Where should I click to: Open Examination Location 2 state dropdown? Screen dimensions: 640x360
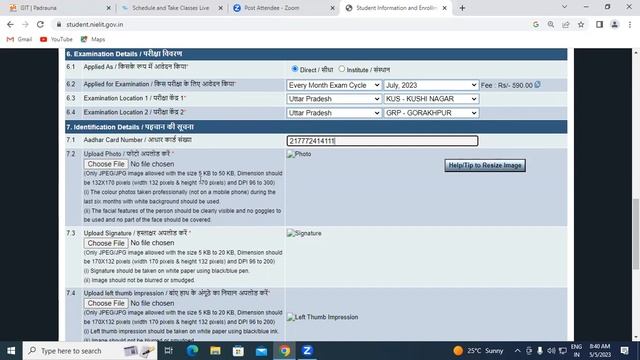[334, 113]
